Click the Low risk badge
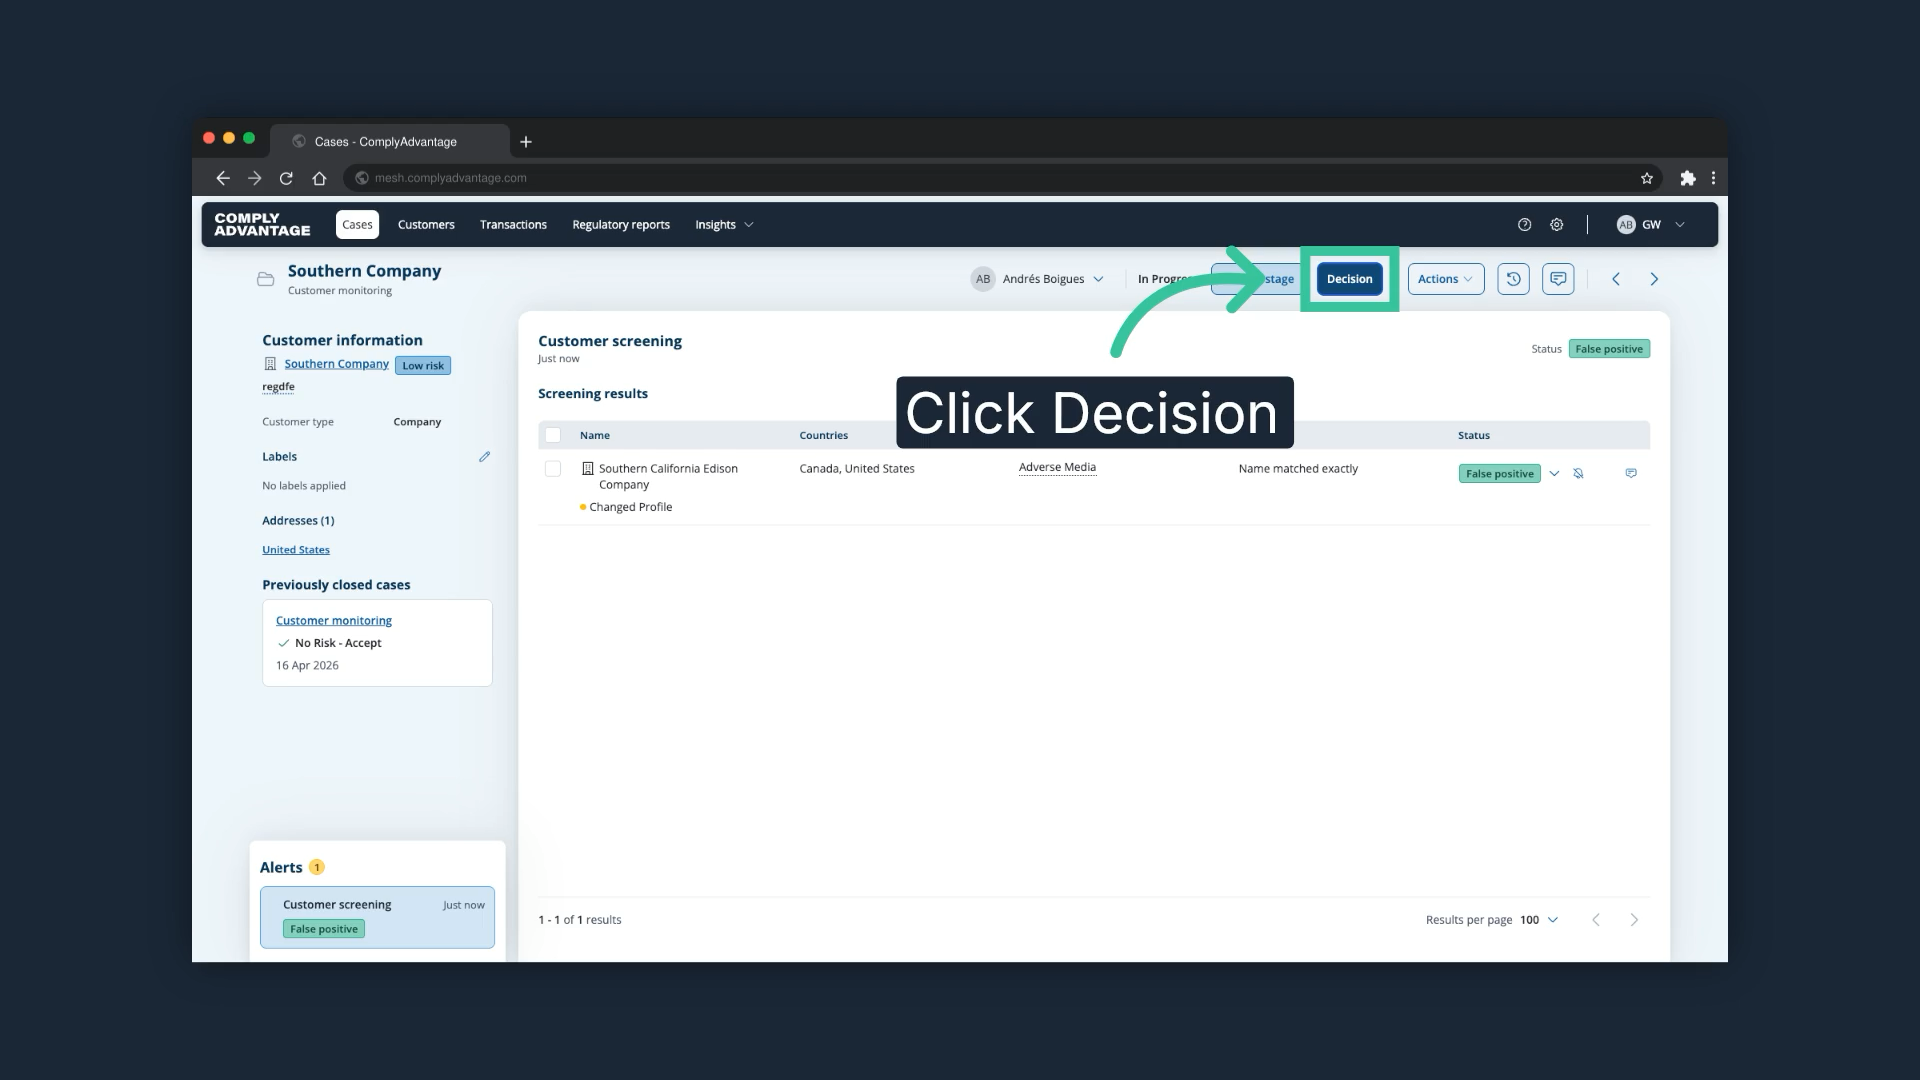The image size is (1920, 1080). 423,366
